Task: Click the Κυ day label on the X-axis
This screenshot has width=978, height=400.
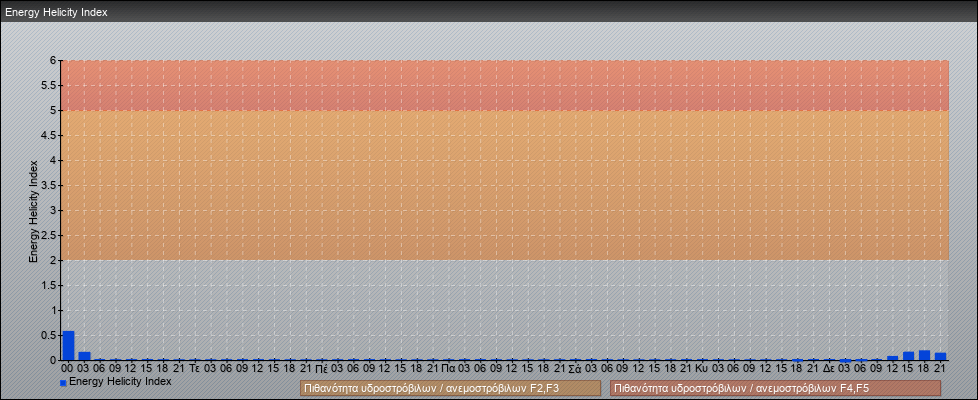Action: click(702, 368)
